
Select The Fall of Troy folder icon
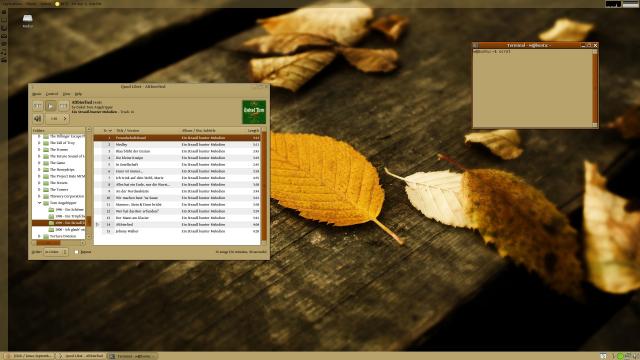[x=46, y=143]
